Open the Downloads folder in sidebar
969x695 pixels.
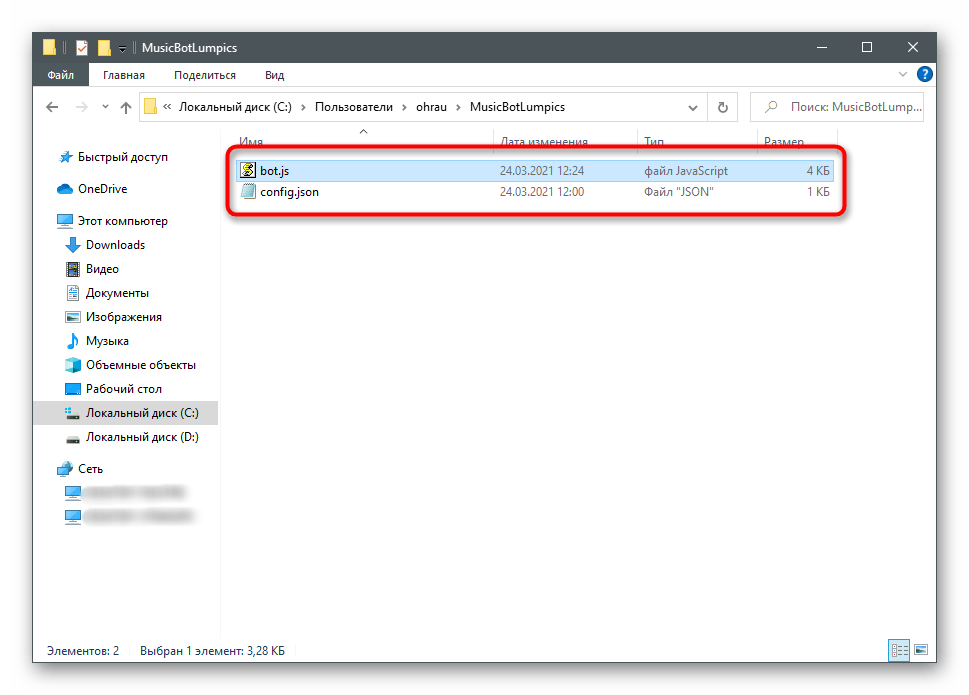pyautogui.click(x=115, y=245)
